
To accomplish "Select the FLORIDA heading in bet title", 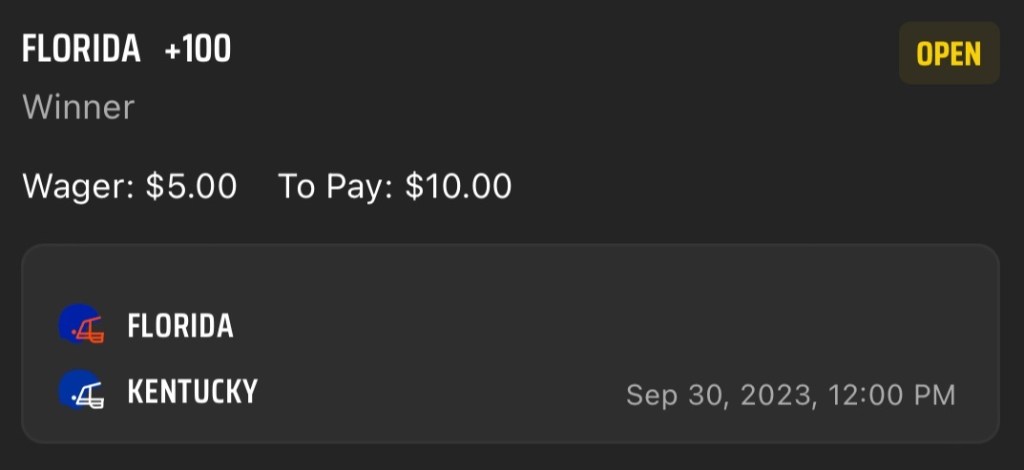I will (x=82, y=50).
